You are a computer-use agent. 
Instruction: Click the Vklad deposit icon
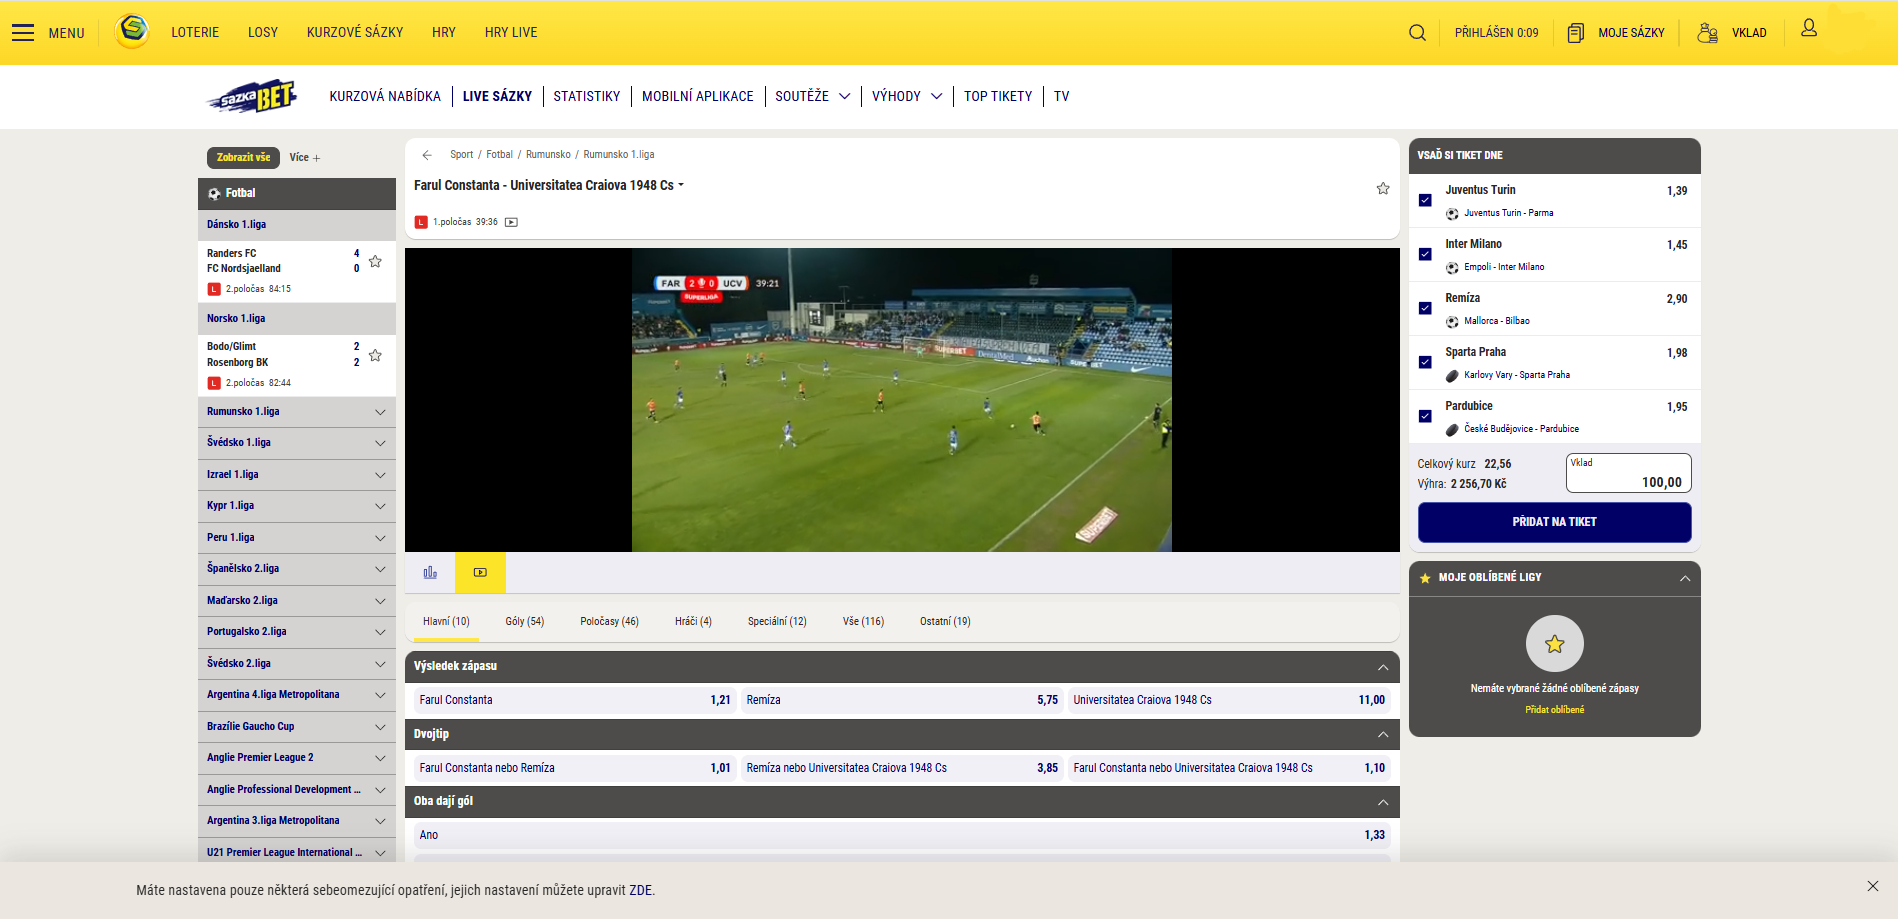tap(1707, 32)
